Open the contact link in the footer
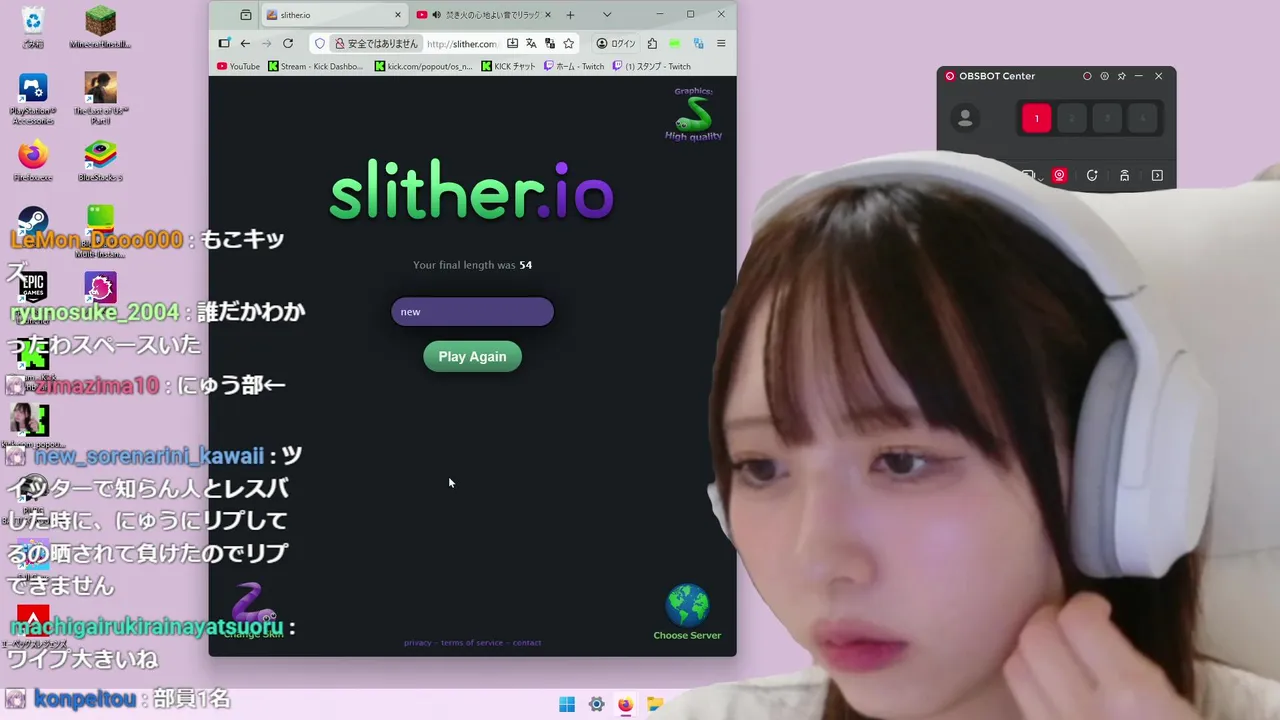Screen dimensions: 1280x720 pos(527,643)
